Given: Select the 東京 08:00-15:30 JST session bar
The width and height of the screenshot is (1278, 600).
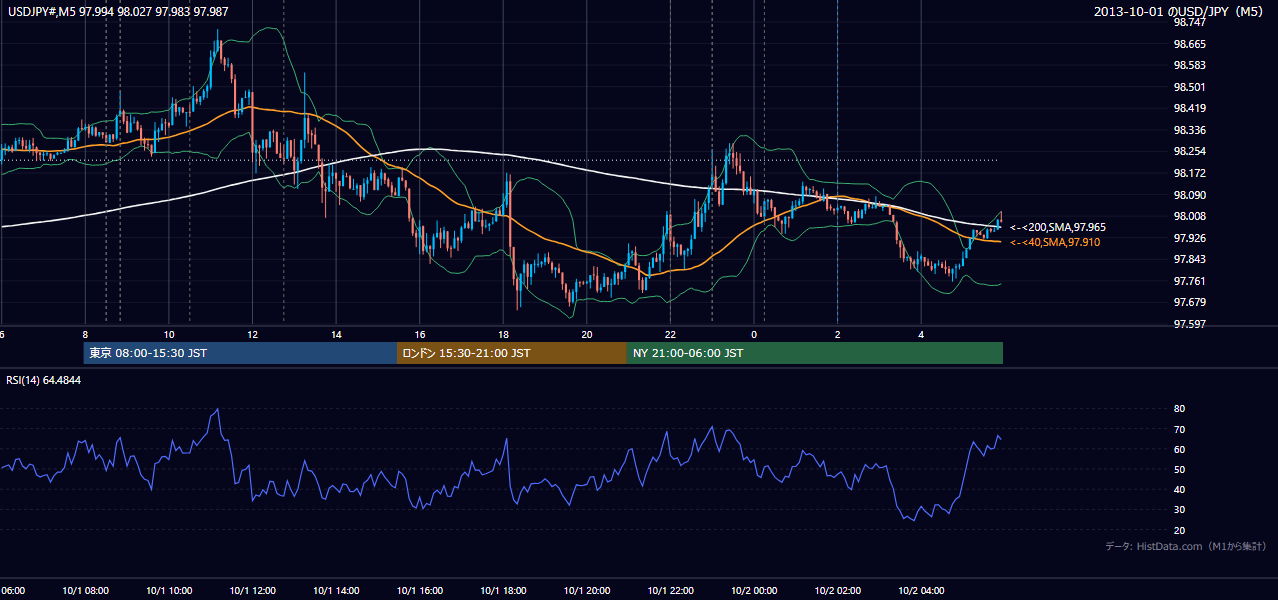Looking at the screenshot, I should [240, 353].
